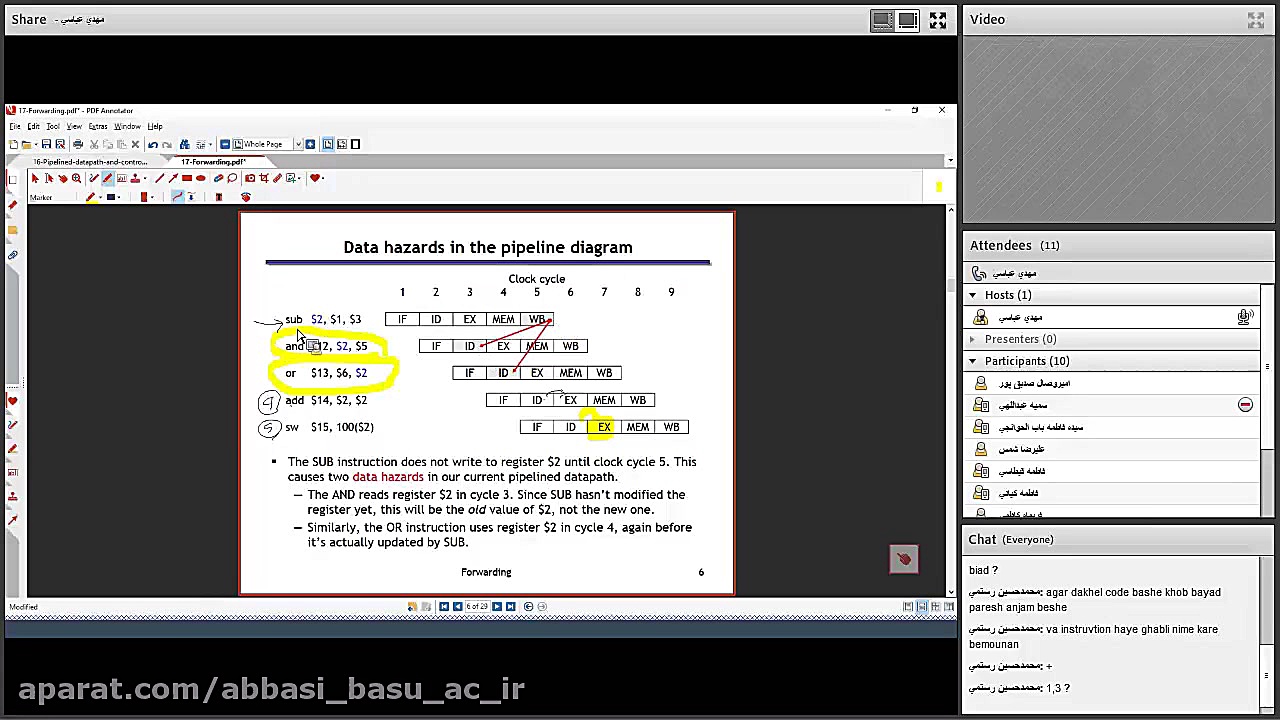1280x720 pixels.
Task: Click the marker color swatch
Action: point(90,197)
